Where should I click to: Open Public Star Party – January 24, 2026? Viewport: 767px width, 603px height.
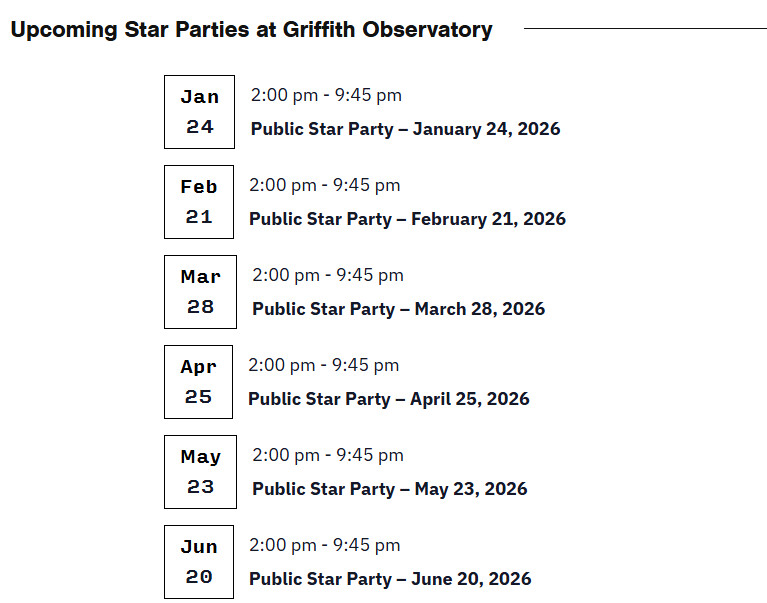(x=405, y=129)
